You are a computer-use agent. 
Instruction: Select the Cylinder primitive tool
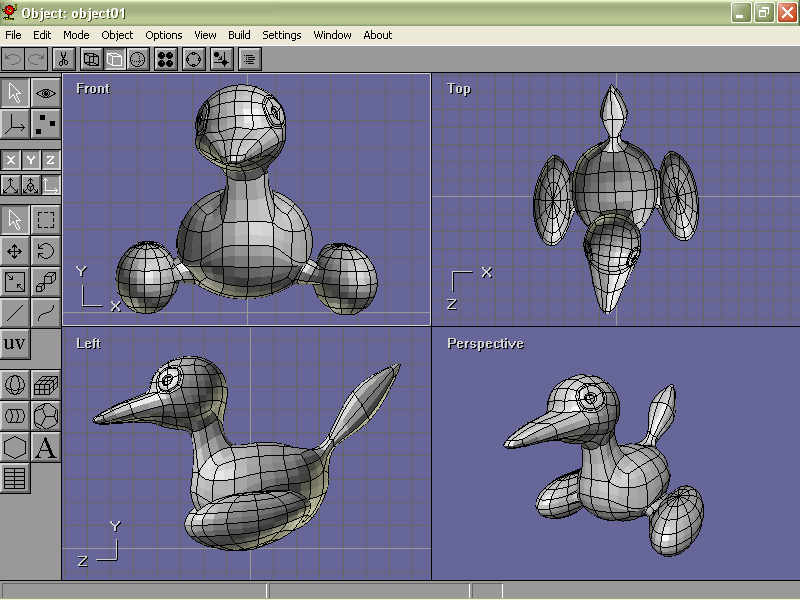(x=15, y=416)
